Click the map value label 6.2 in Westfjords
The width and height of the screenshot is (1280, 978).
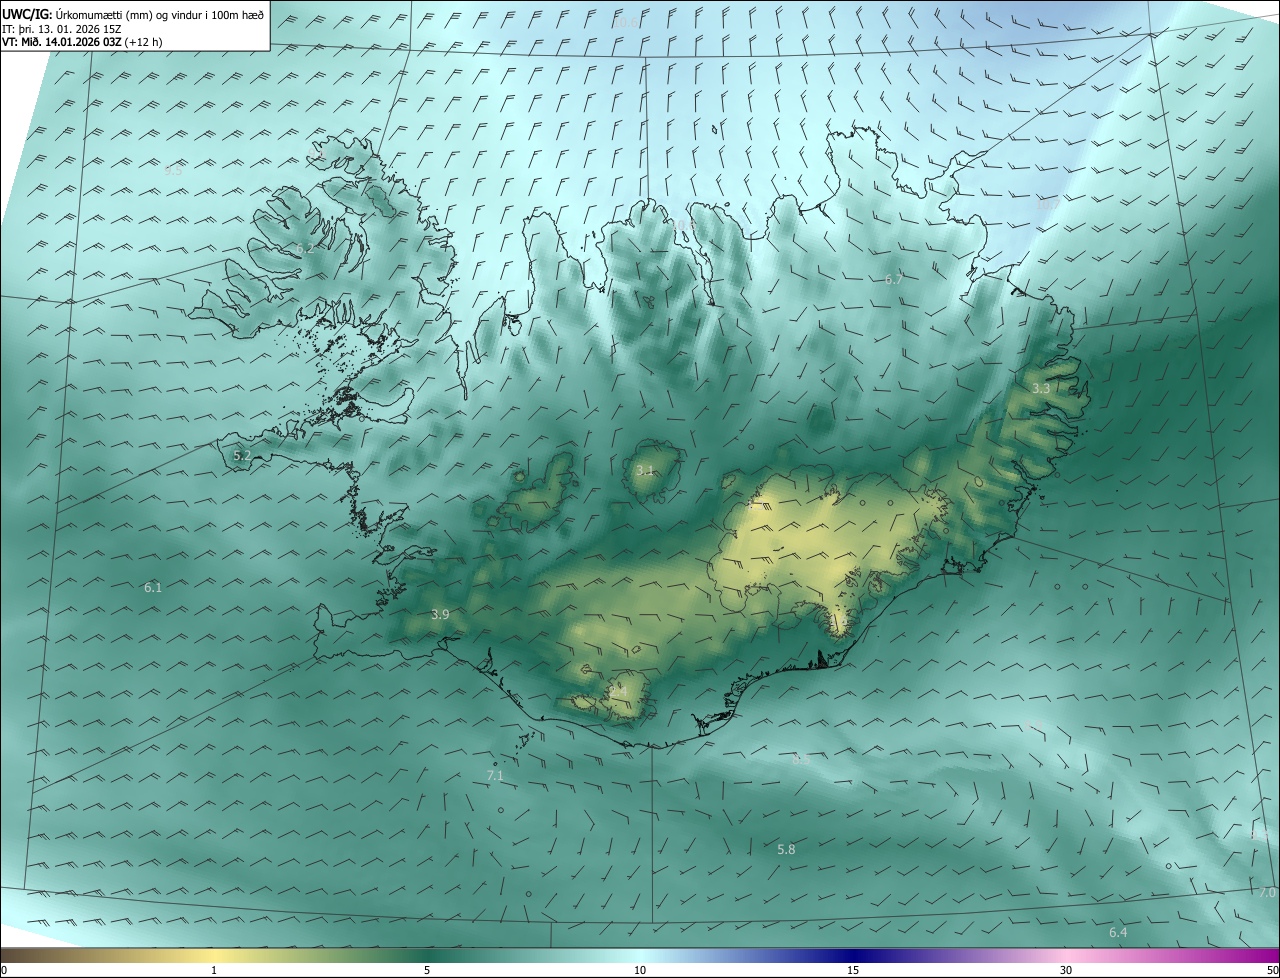coord(305,248)
